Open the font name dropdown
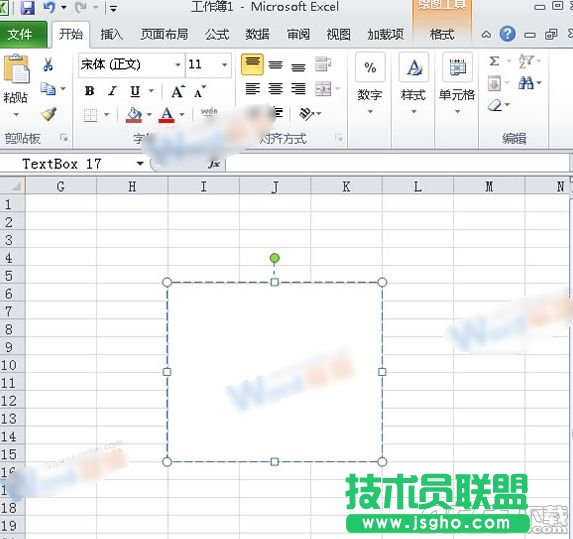The height and width of the screenshot is (539, 573). pos(178,65)
